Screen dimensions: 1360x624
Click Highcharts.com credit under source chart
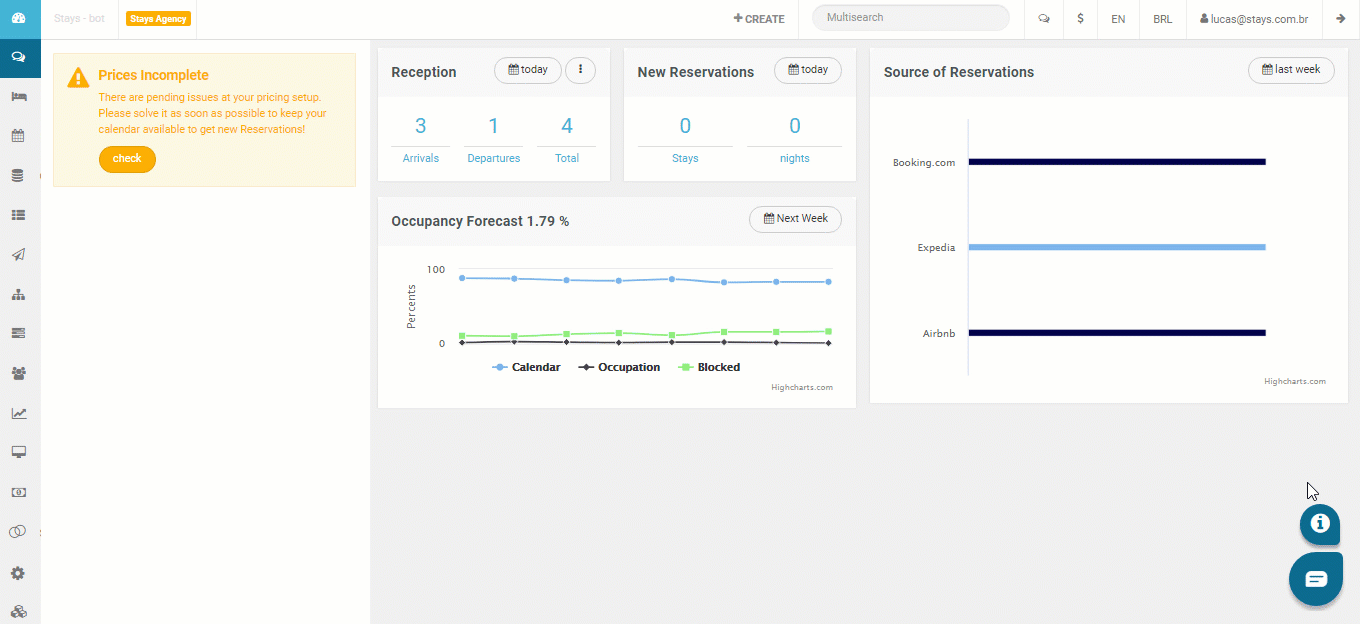tap(1295, 382)
